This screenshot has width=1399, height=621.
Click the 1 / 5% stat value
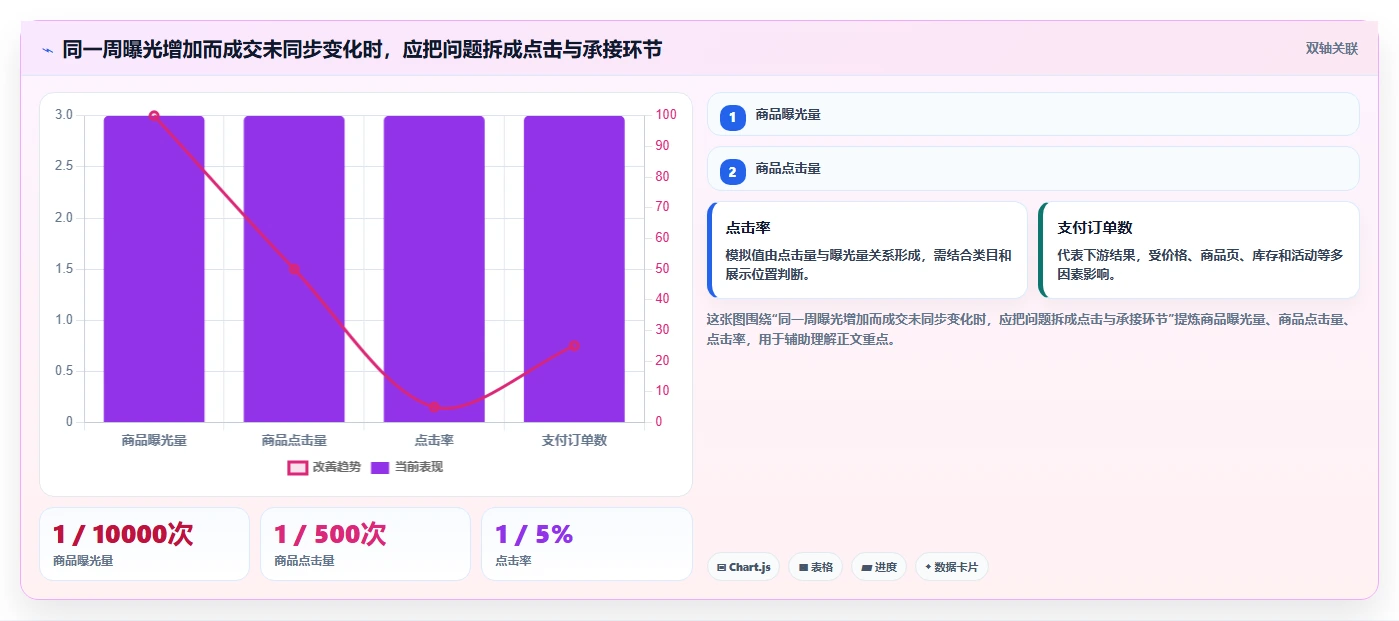pos(534,534)
